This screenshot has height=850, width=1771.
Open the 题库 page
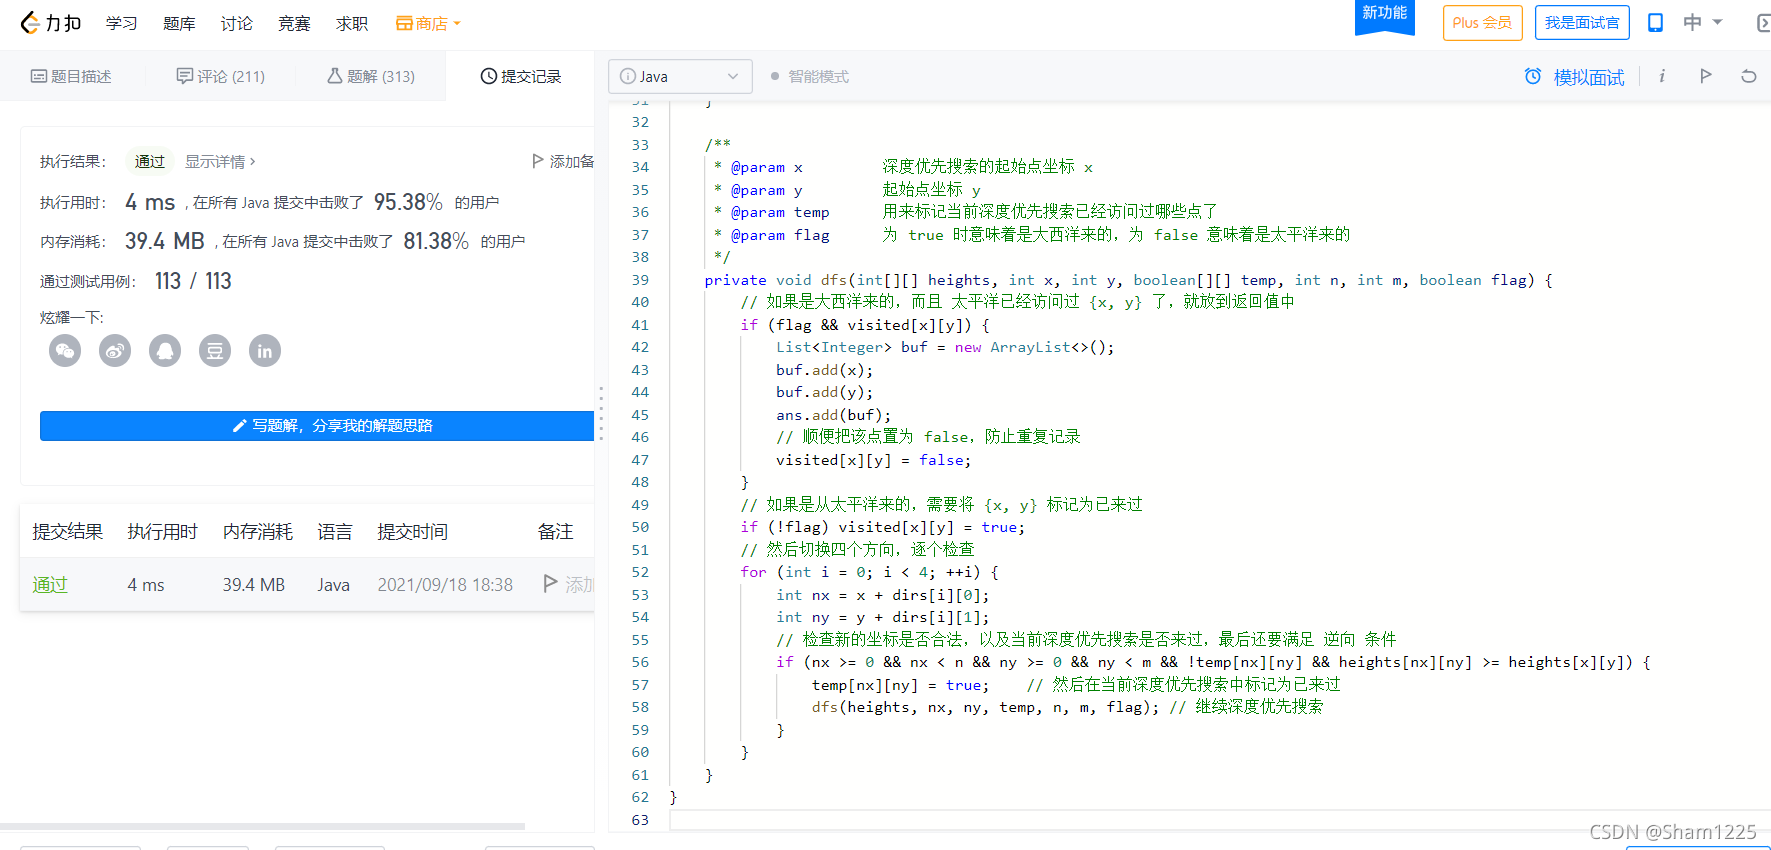[179, 23]
